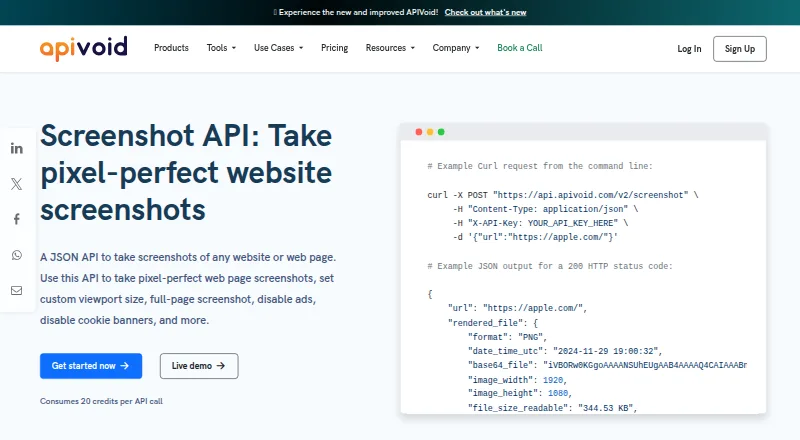Click '# Example Curl request' comment line
800x440 pixels.
coord(540,166)
